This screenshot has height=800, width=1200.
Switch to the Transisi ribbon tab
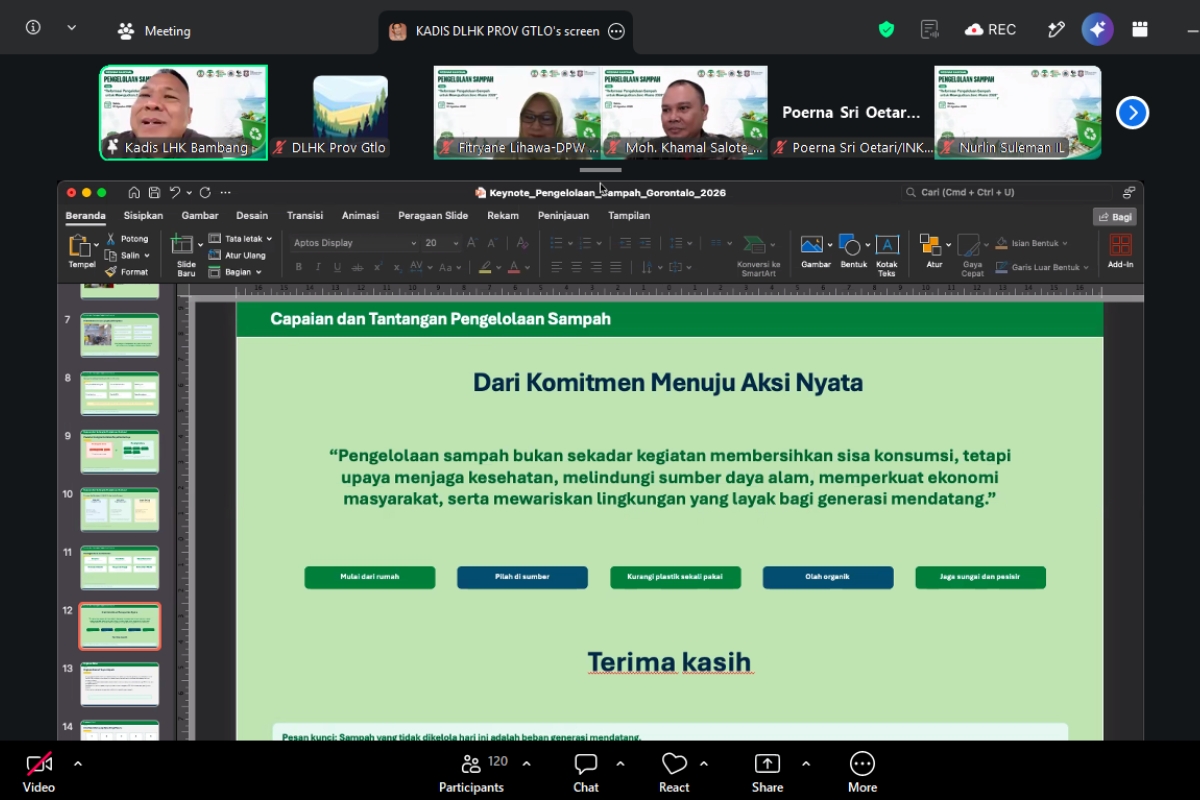[305, 215]
